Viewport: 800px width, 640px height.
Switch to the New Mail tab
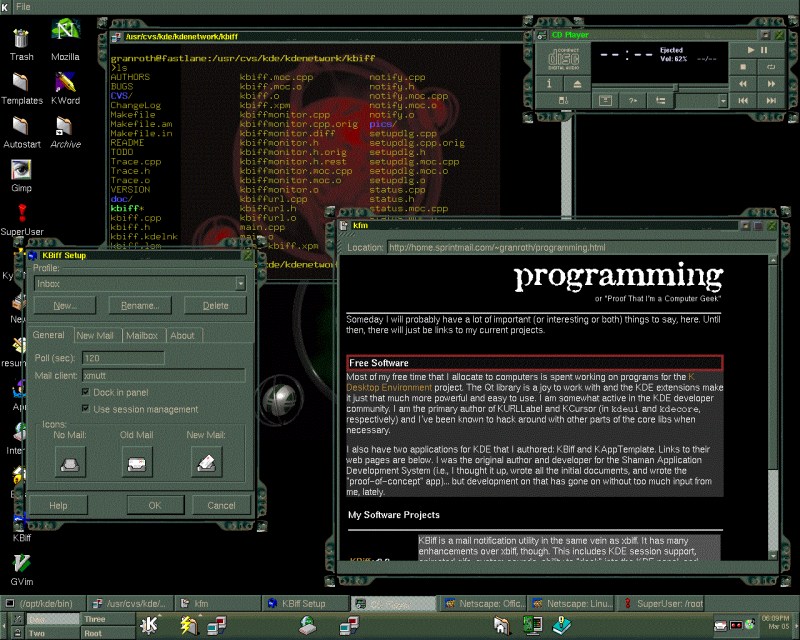[x=95, y=335]
